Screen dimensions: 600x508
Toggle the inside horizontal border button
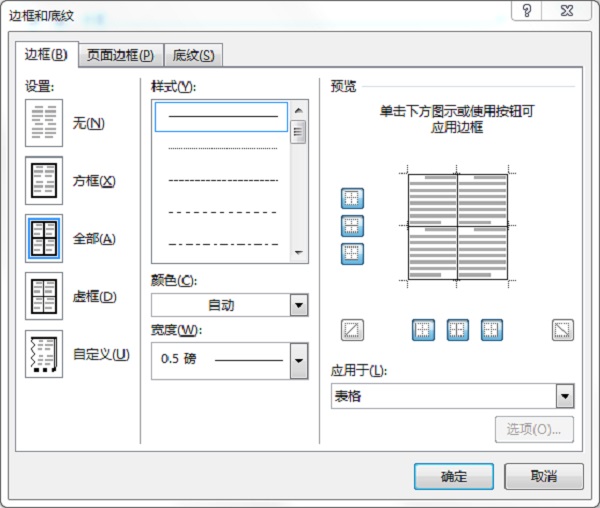point(353,226)
